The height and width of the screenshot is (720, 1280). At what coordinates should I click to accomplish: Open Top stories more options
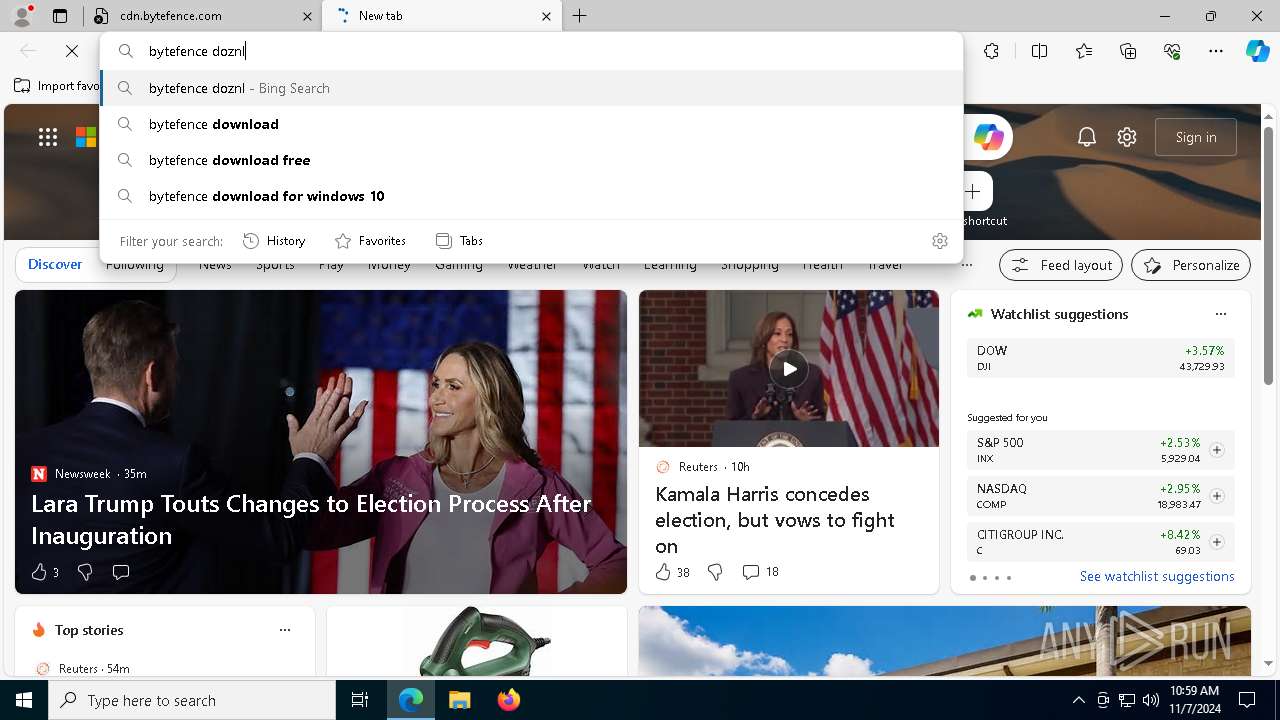285,630
